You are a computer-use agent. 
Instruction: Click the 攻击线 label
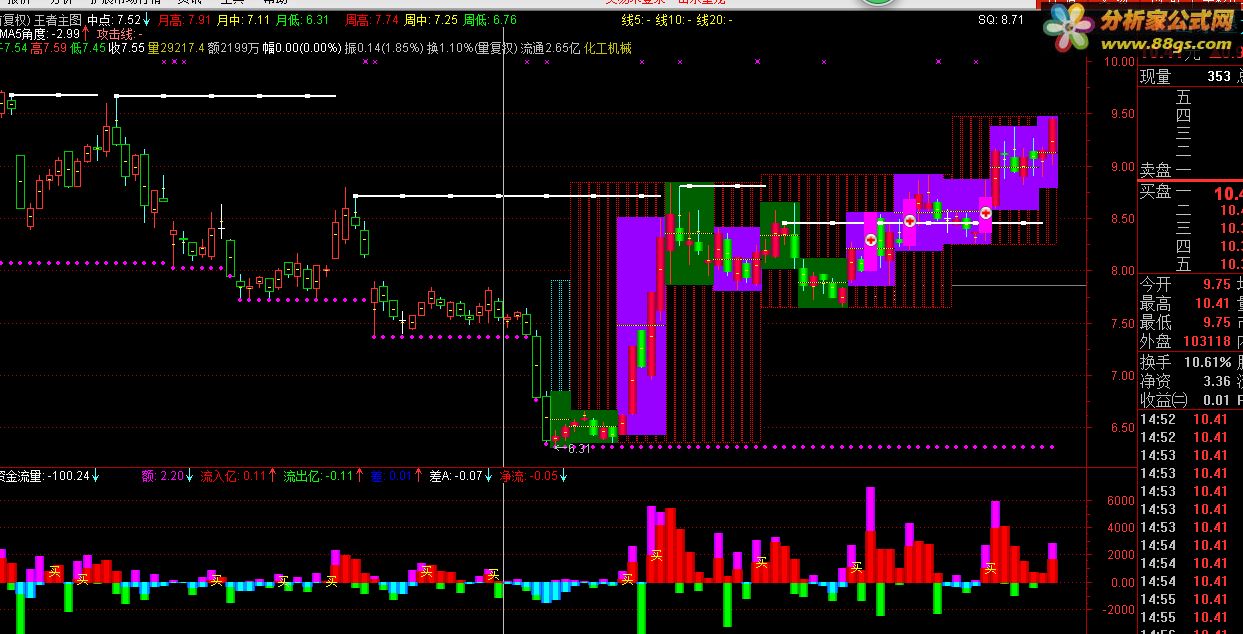click(x=119, y=33)
